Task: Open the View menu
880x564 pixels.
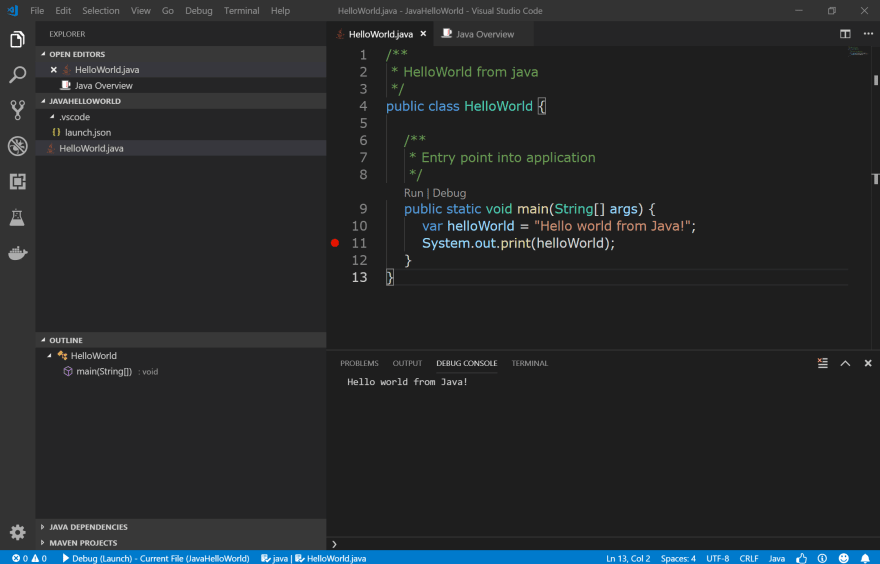Action: (140, 11)
